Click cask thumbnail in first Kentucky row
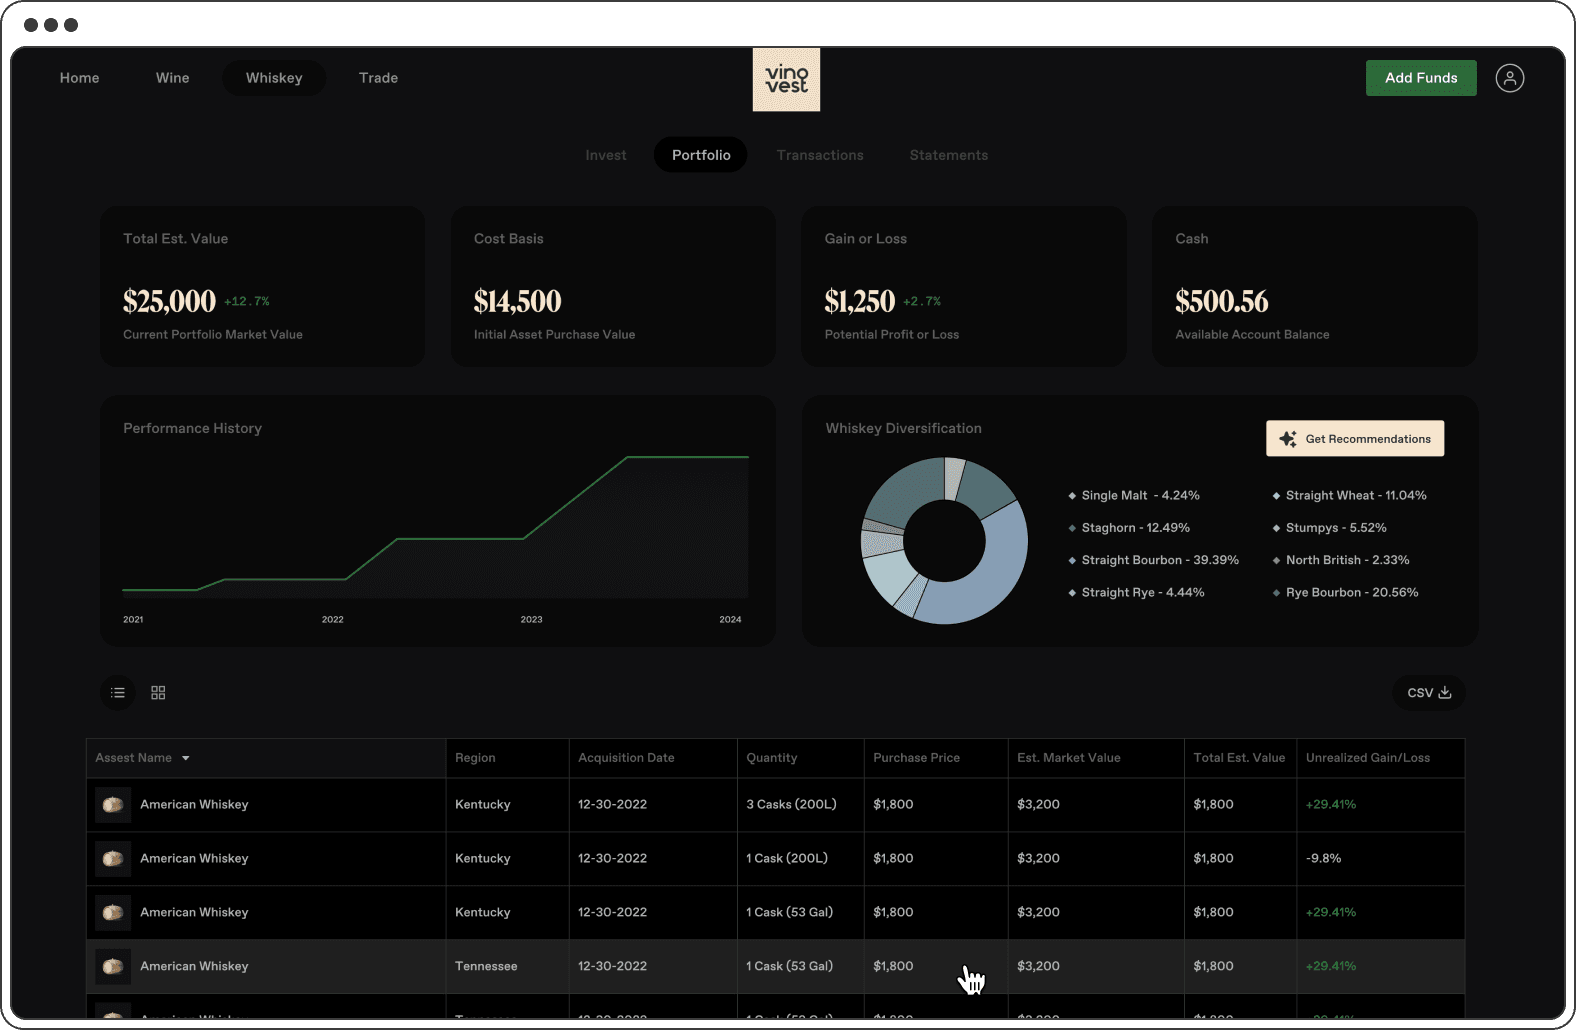This screenshot has width=1576, height=1030. (x=113, y=805)
